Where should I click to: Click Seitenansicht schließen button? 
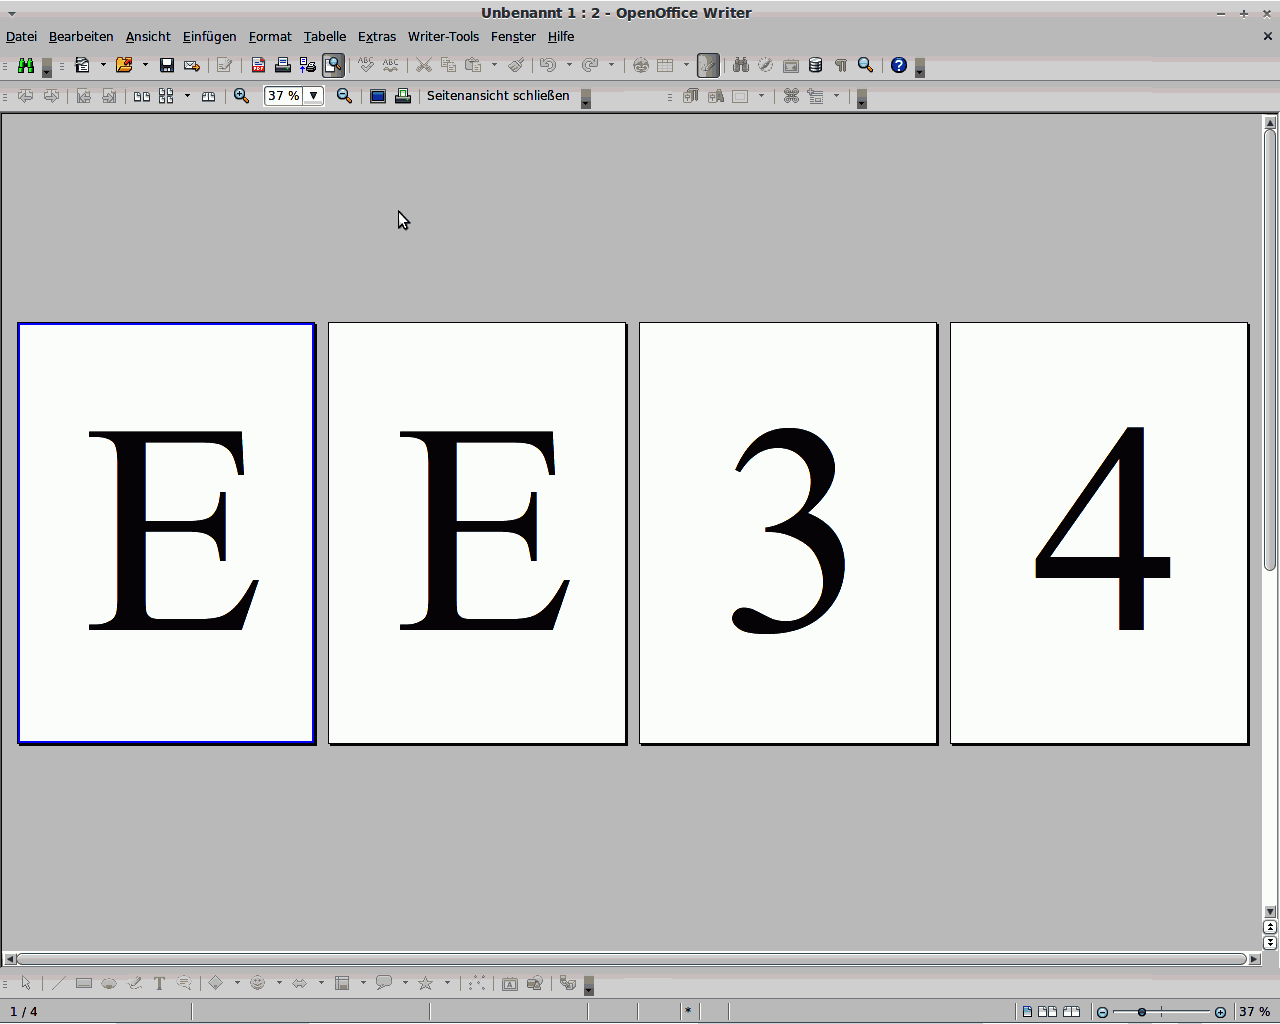pyautogui.click(x=498, y=96)
